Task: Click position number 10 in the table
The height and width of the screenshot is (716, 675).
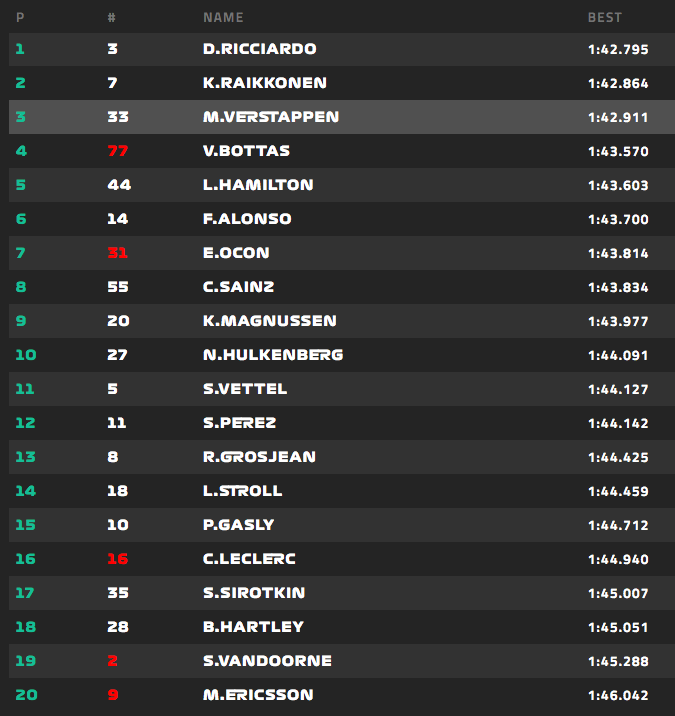Action: click(x=26, y=355)
